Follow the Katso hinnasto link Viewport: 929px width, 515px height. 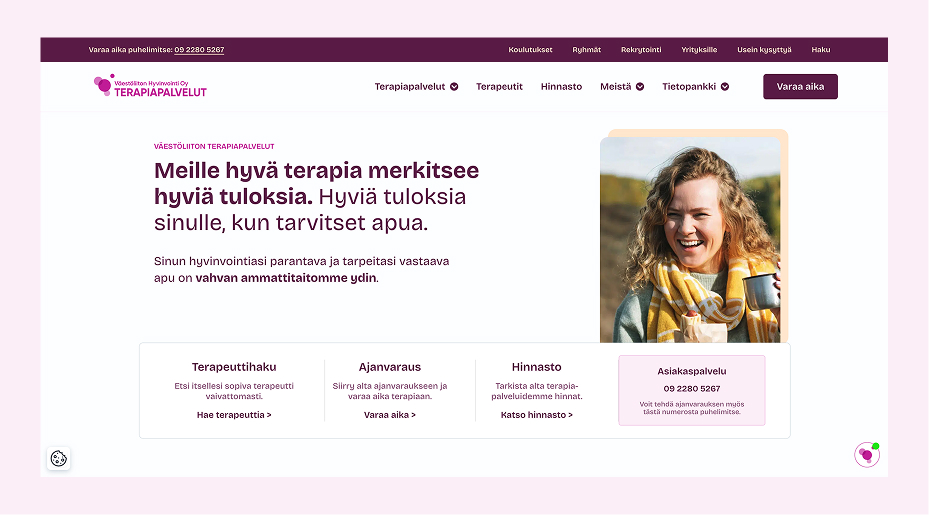coord(537,415)
